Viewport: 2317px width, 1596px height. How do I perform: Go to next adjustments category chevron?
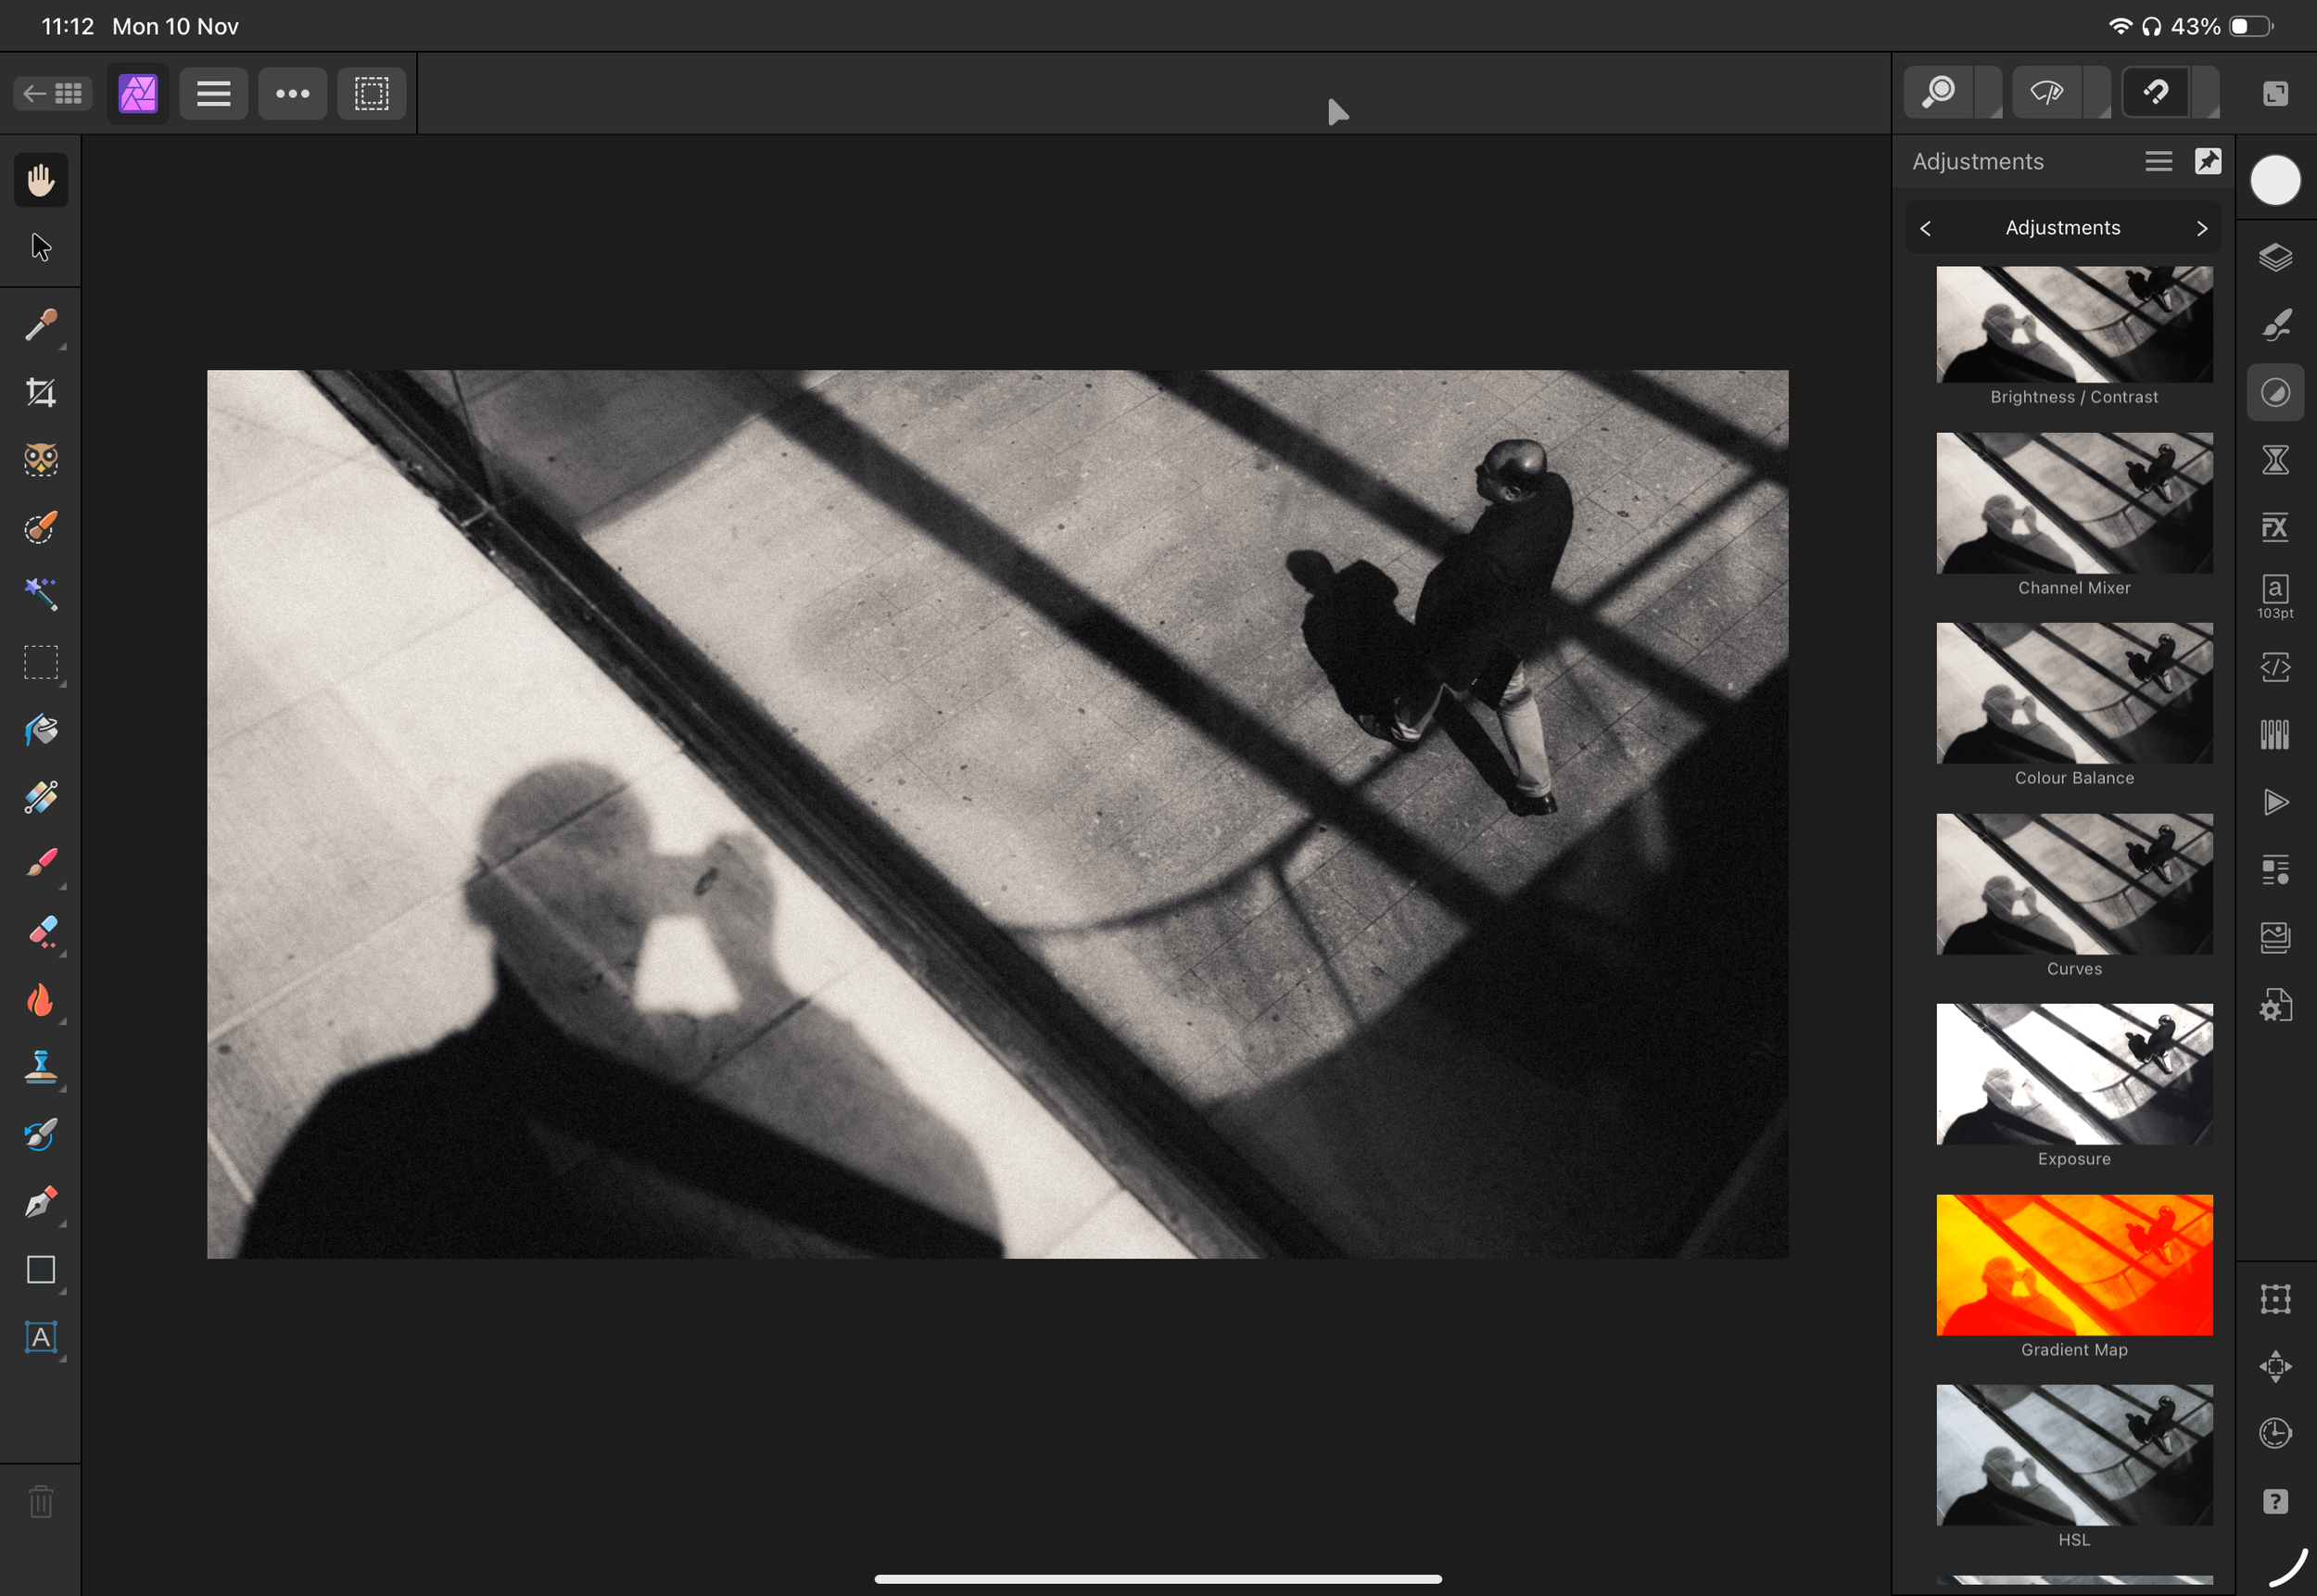2201,228
